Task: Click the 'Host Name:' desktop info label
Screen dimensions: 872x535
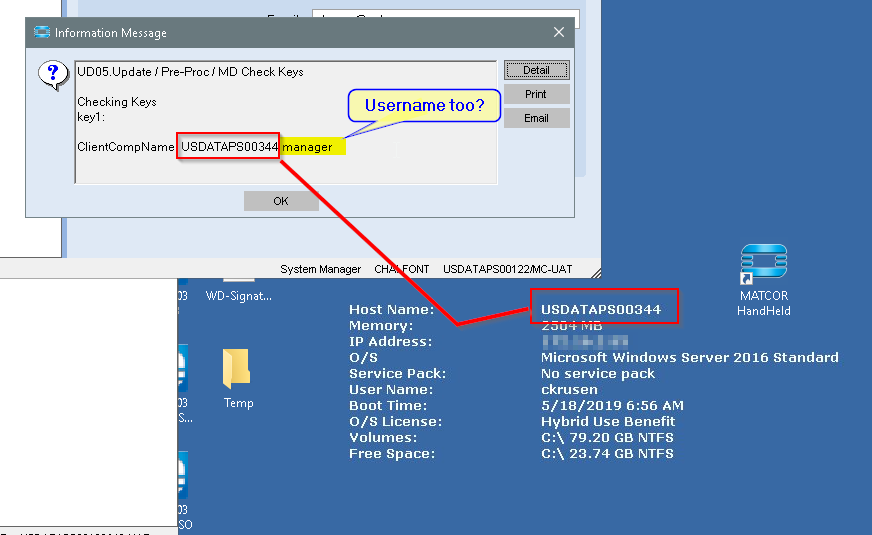Action: [x=392, y=310]
